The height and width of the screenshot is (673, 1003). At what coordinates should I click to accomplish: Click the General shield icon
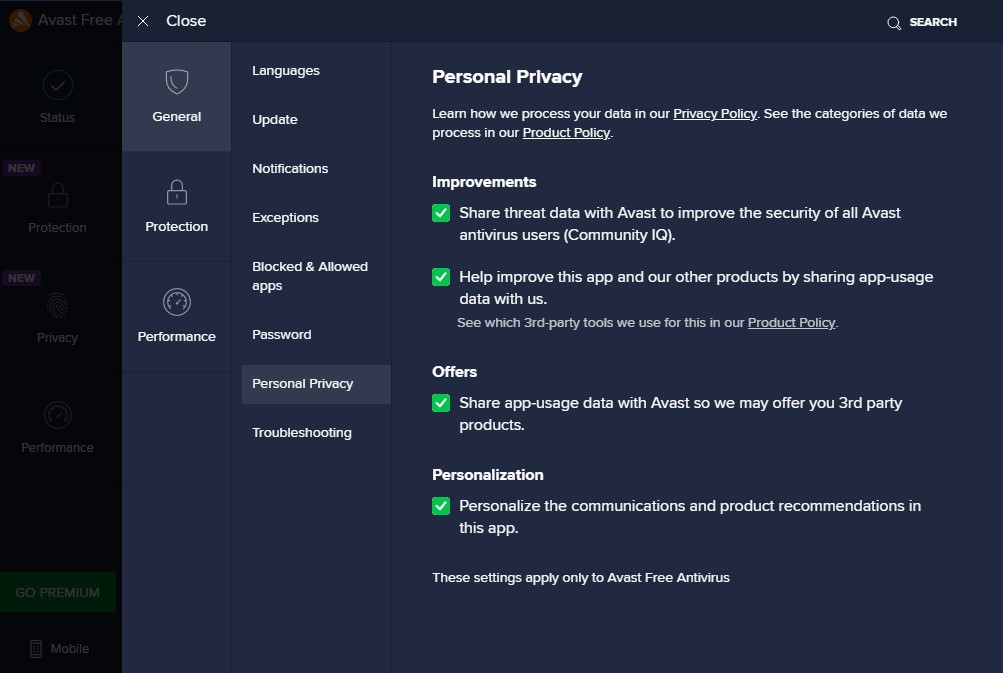click(x=177, y=81)
